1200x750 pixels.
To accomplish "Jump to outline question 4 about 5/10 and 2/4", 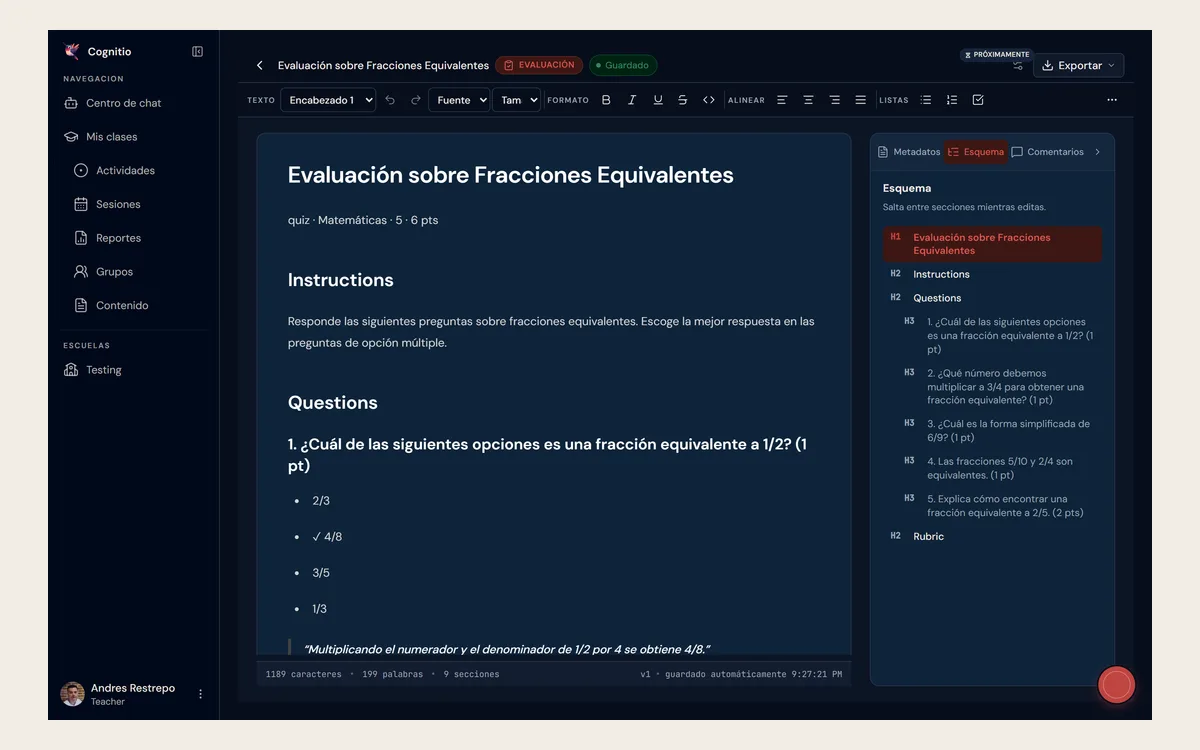I will (x=1000, y=468).
